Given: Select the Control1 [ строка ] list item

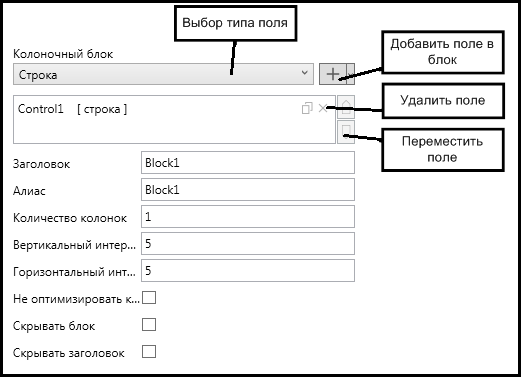Looking at the screenshot, I should (174, 109).
